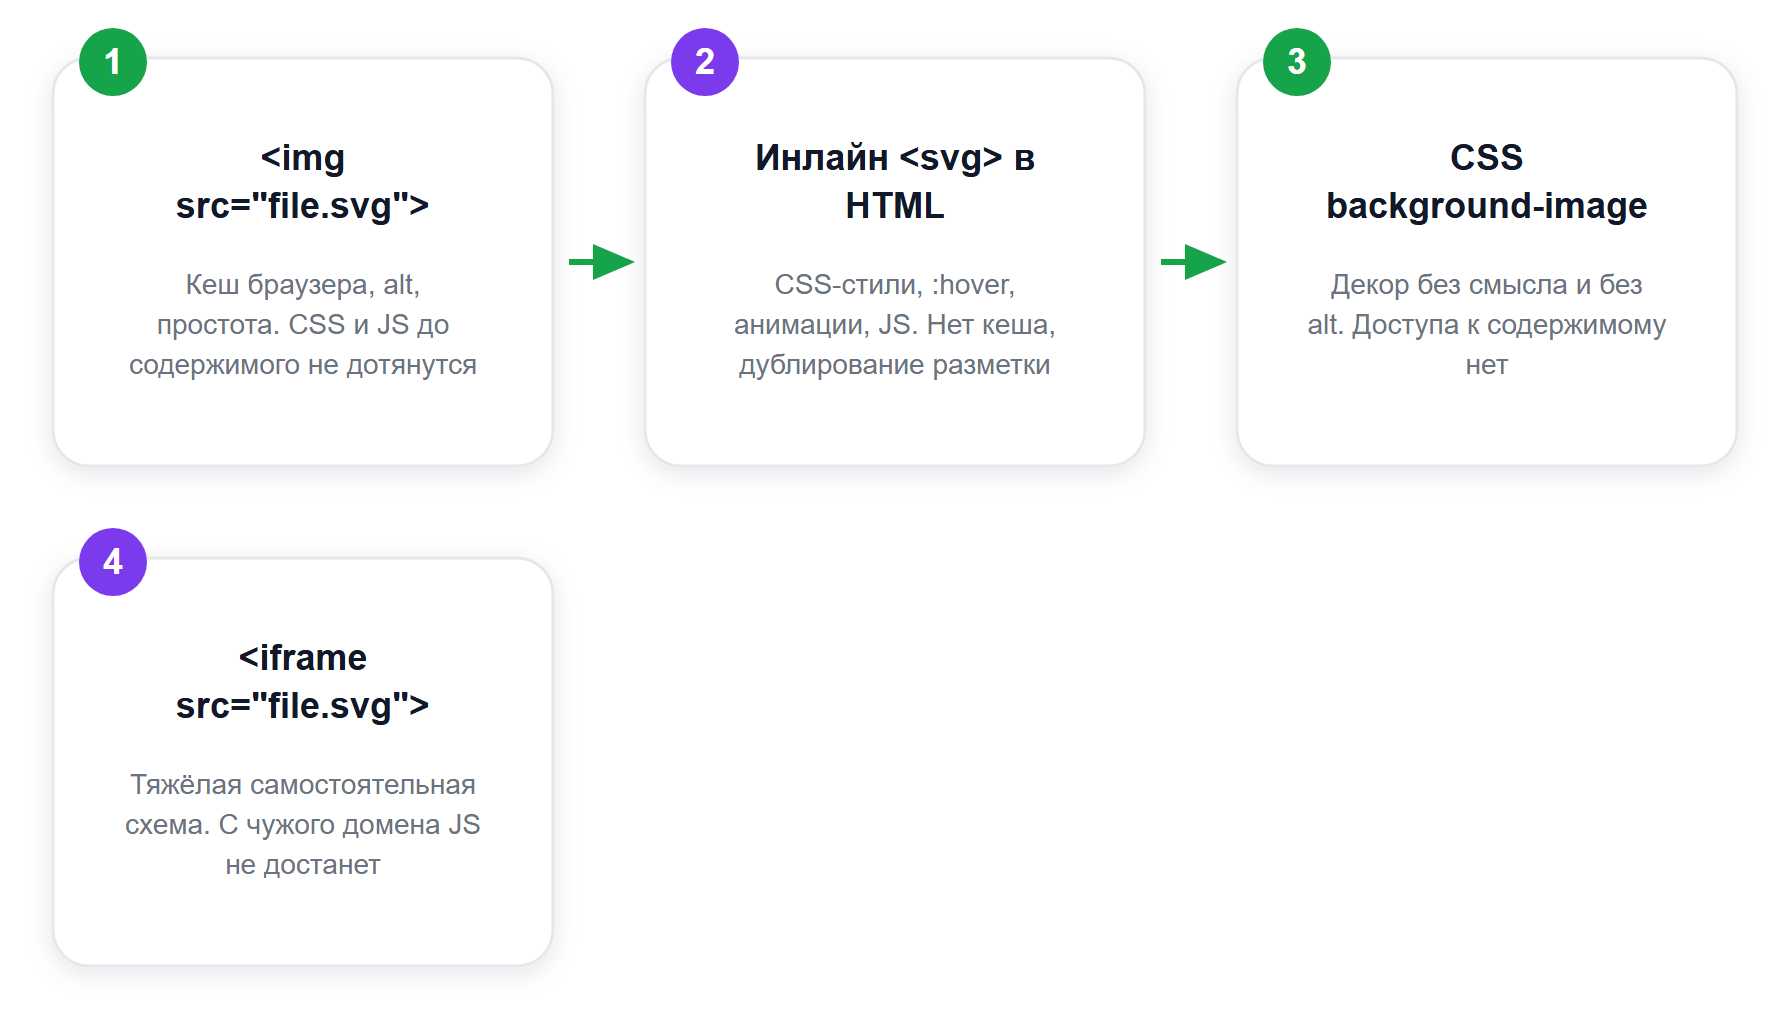Viewport: 1790px width, 1025px height.
Task: Click the green number 3 badge
Action: (1297, 62)
